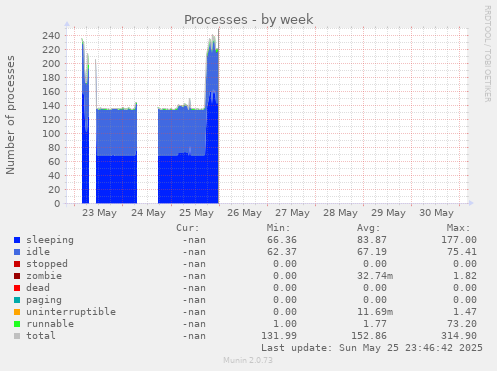
Task: Click the 0 y-axis tick label
Action: tap(57, 204)
